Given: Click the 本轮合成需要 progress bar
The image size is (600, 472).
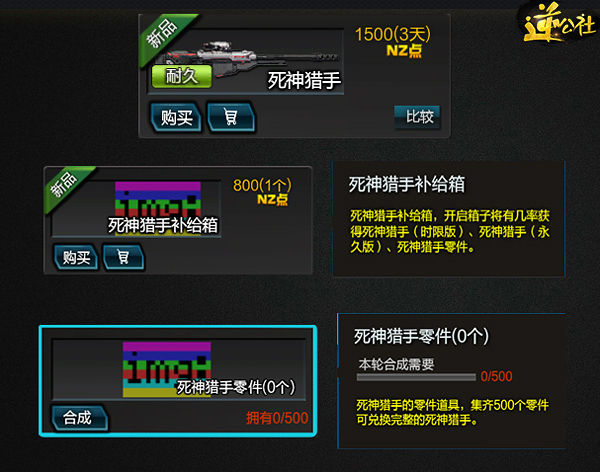Looking at the screenshot, I should coord(416,377).
